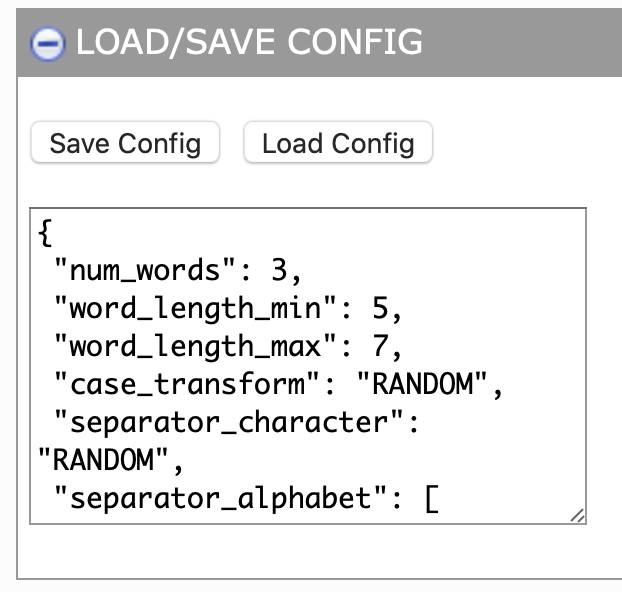Click the open bracket after separator_alphabet

pos(431,498)
